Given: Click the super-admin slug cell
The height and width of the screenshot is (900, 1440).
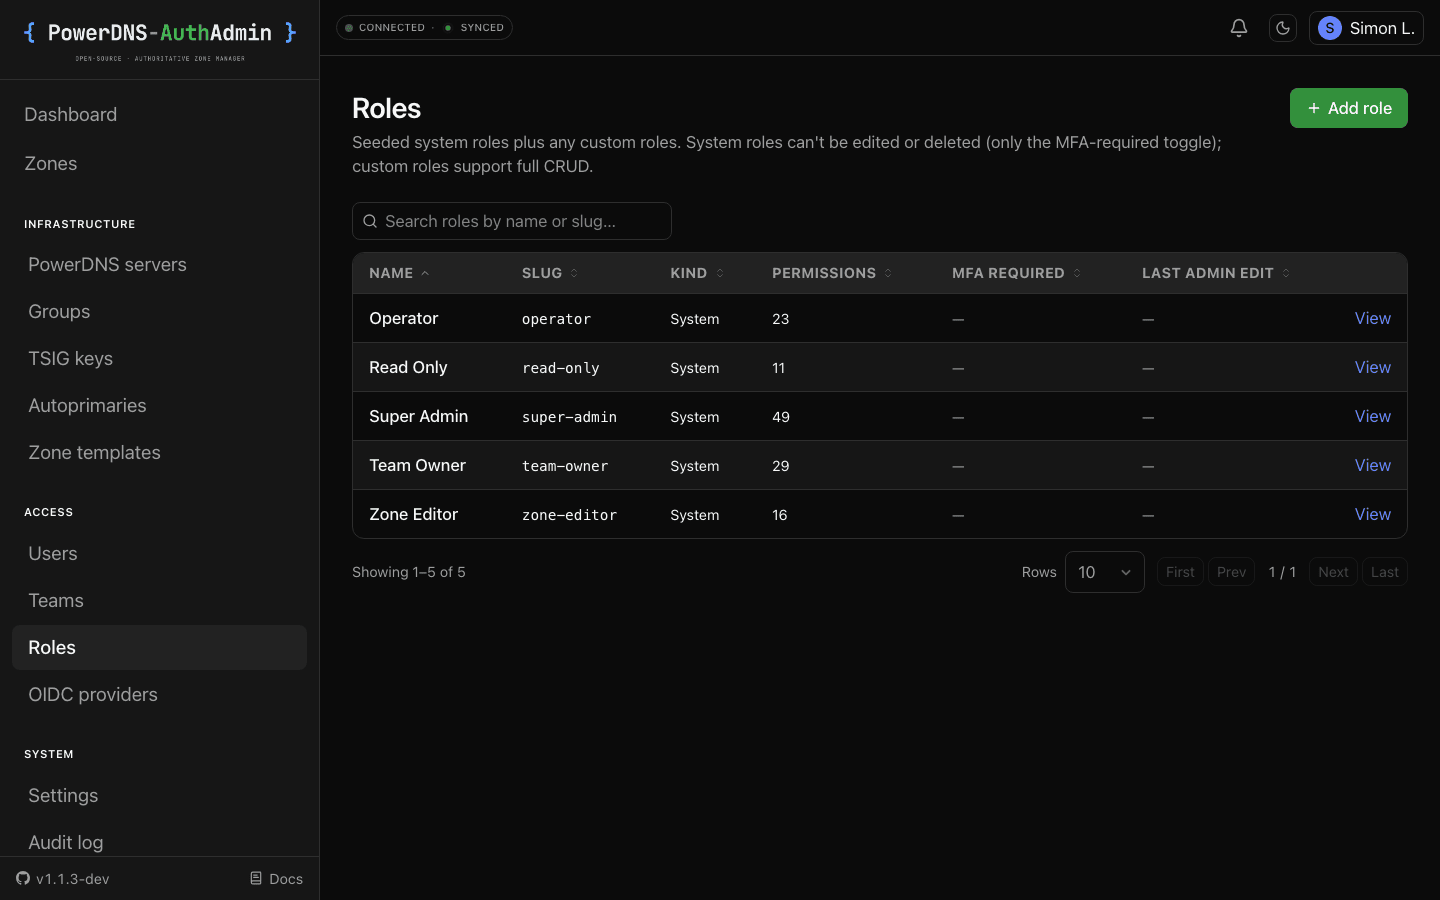Looking at the screenshot, I should [x=569, y=417].
